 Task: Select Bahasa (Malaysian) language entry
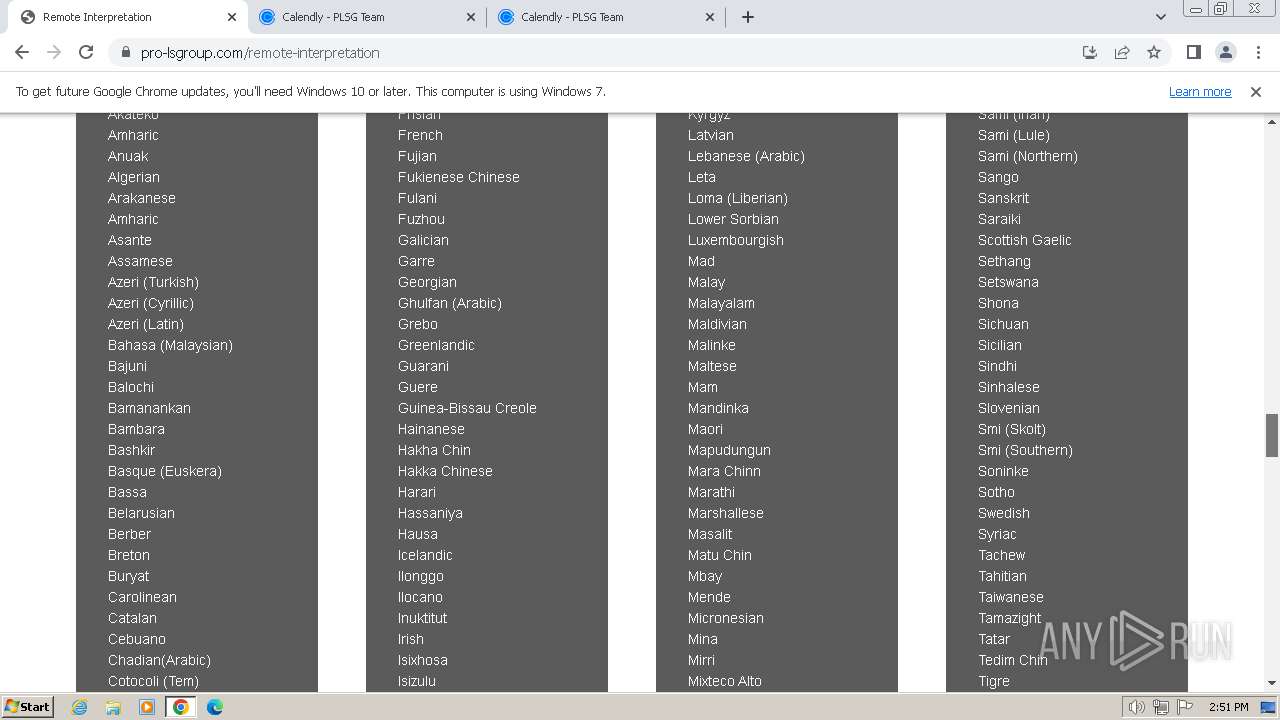coord(170,345)
